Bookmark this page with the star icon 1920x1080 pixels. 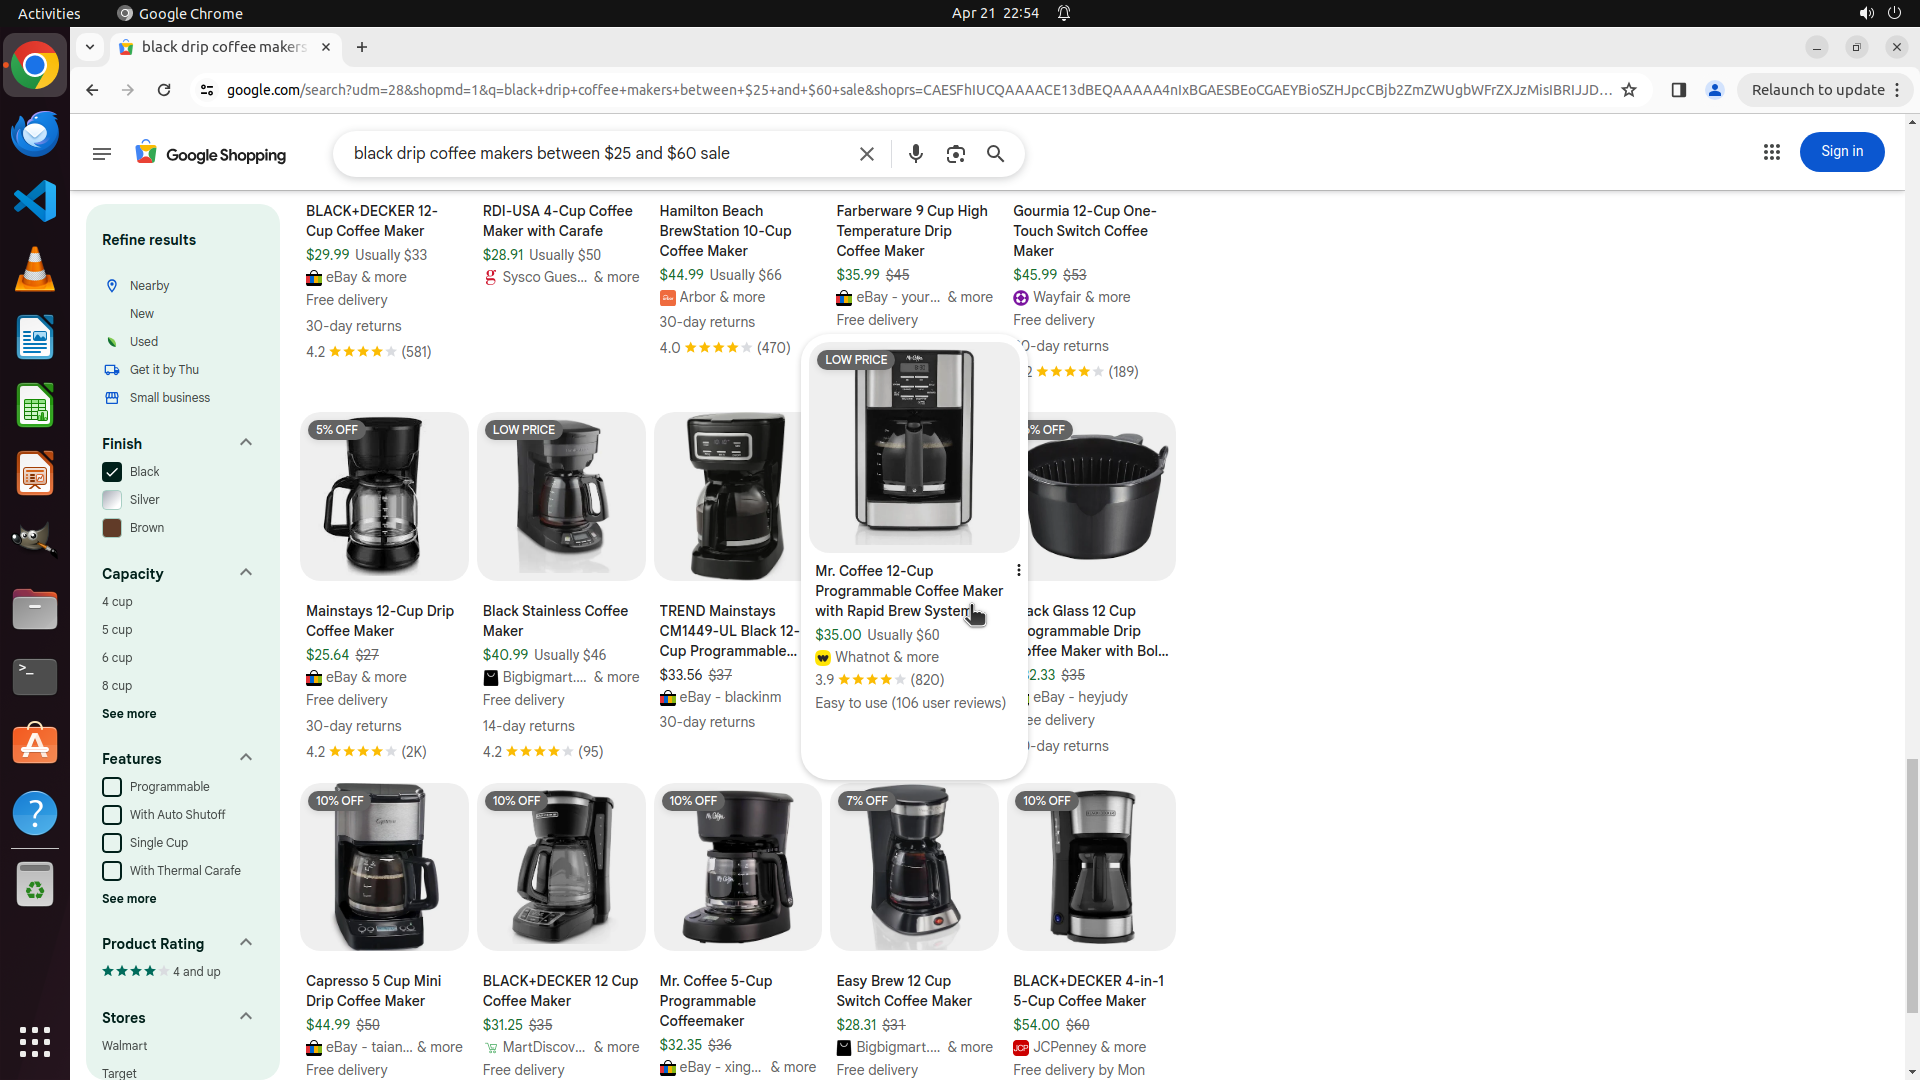pyautogui.click(x=1629, y=90)
